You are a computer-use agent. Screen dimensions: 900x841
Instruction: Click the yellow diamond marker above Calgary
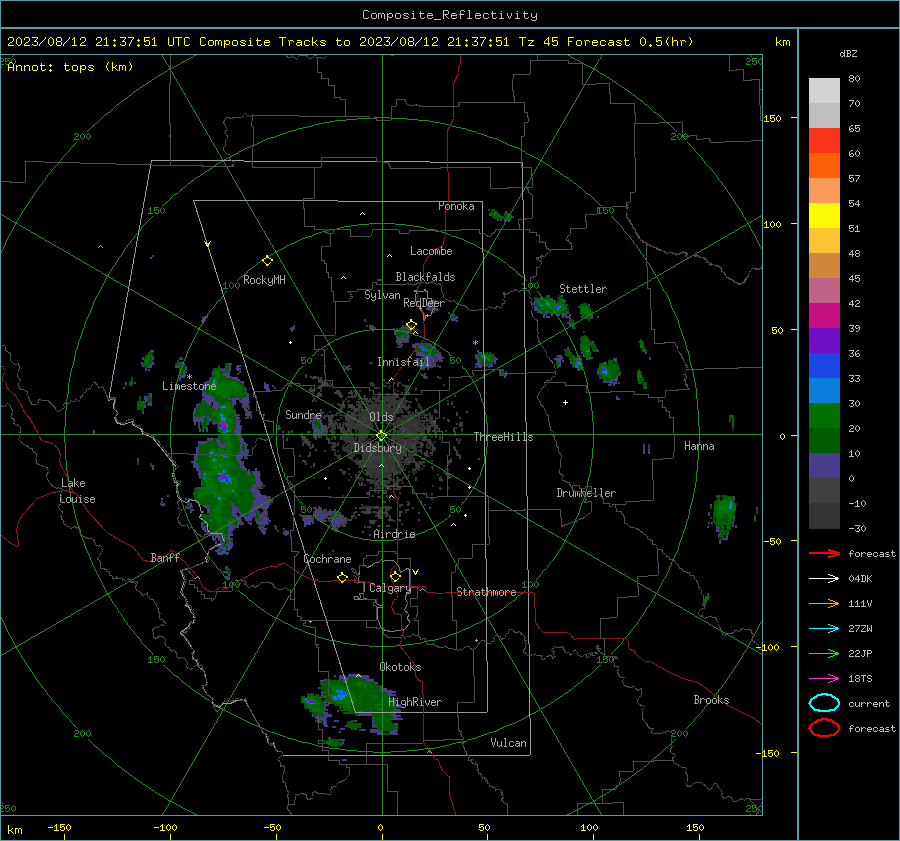(x=395, y=576)
